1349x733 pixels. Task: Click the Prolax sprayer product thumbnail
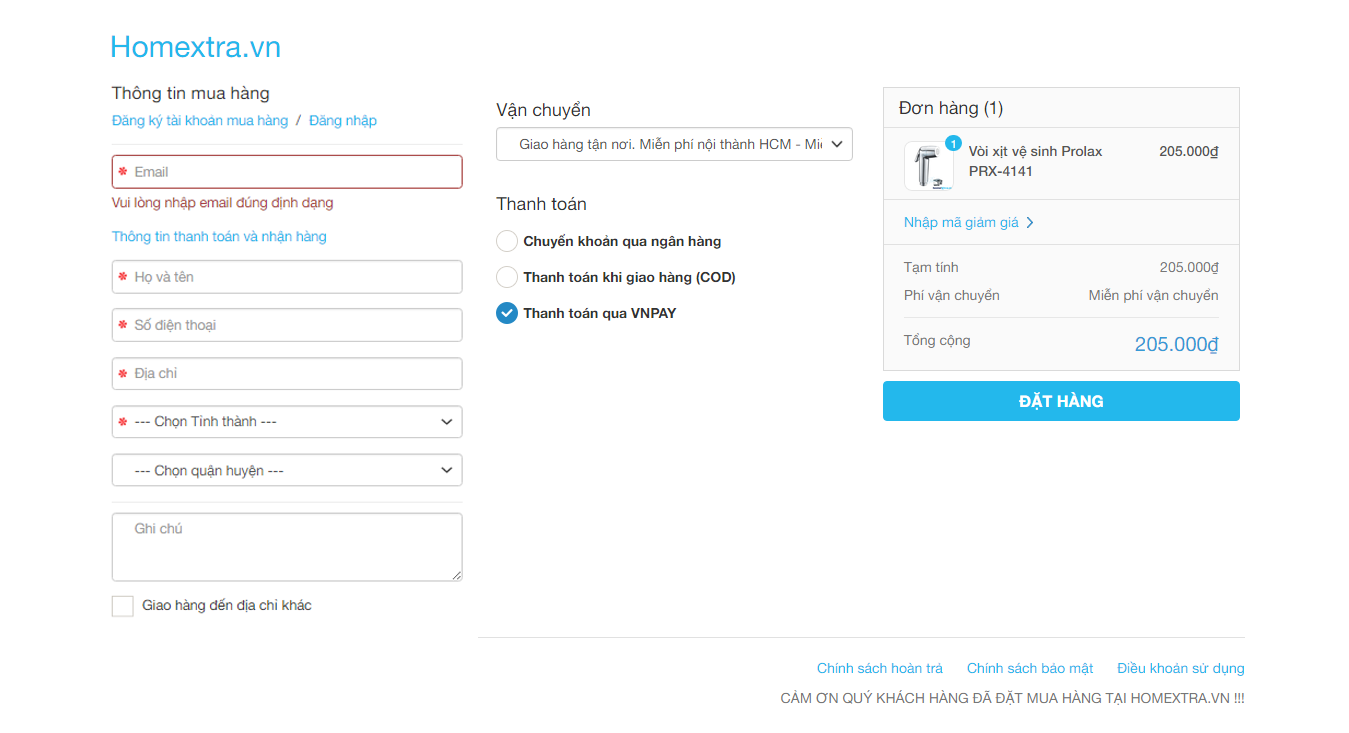[928, 167]
